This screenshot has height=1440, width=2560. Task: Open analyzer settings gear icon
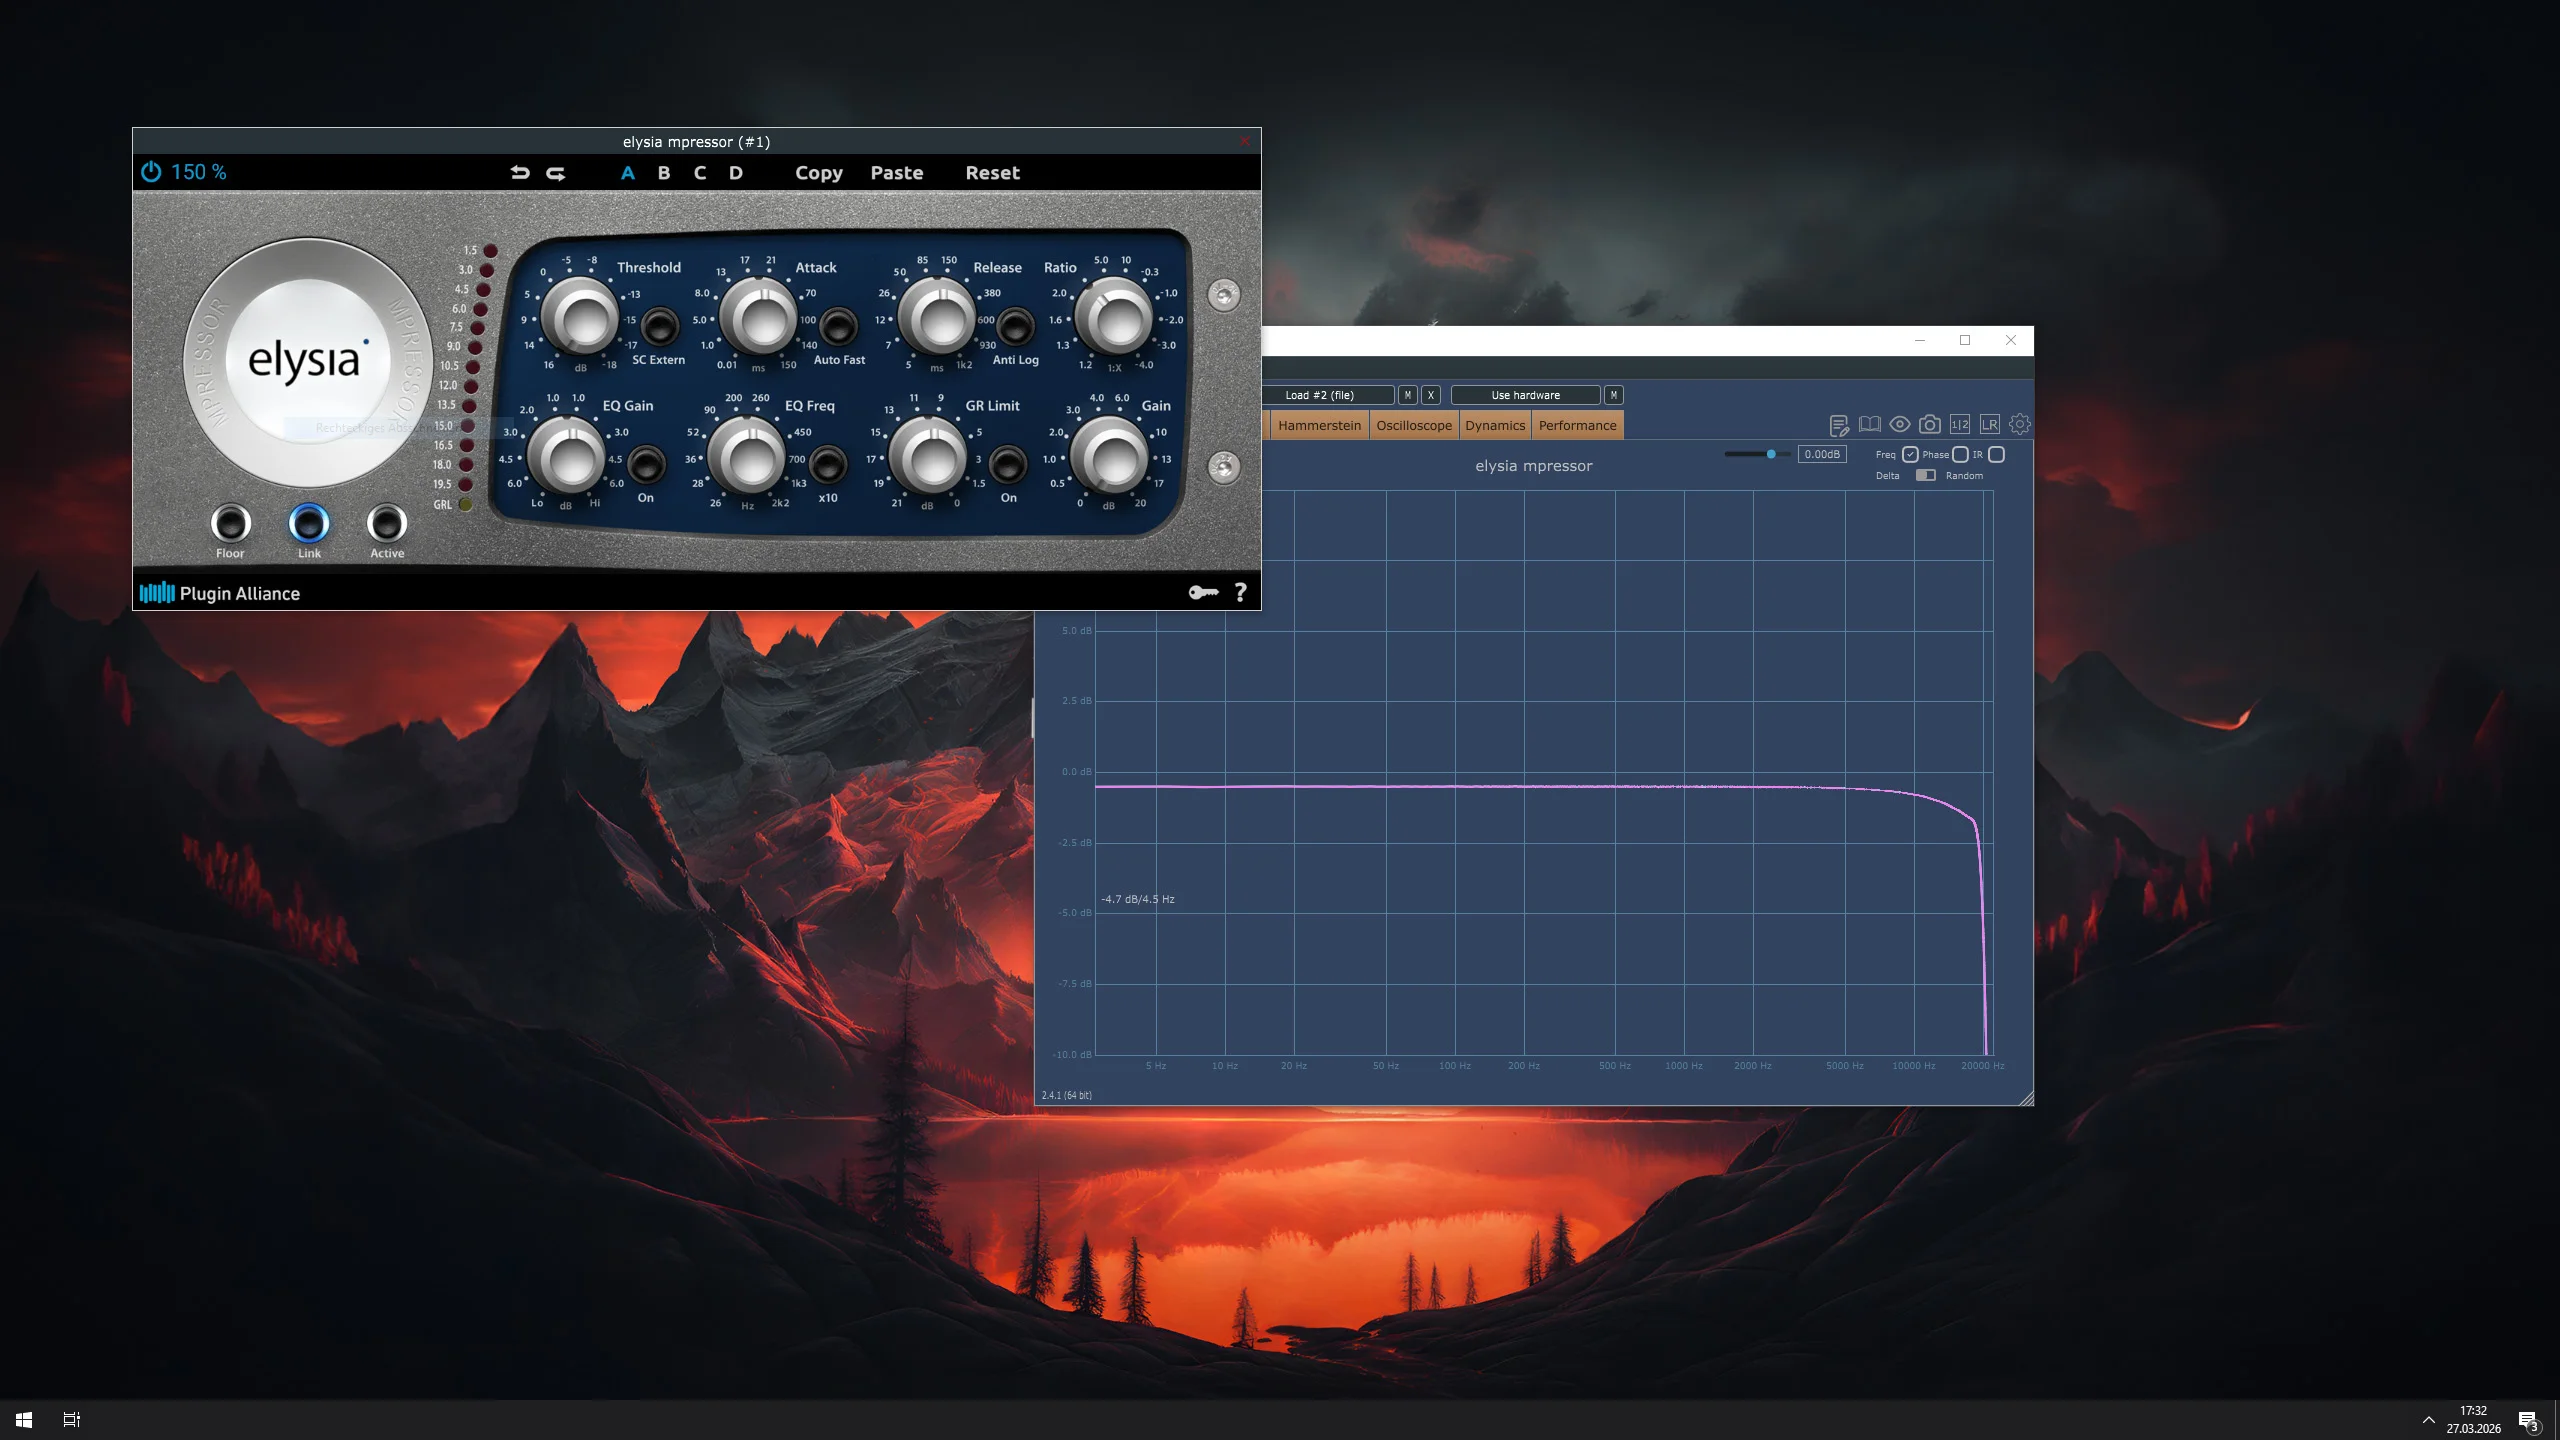2019,424
